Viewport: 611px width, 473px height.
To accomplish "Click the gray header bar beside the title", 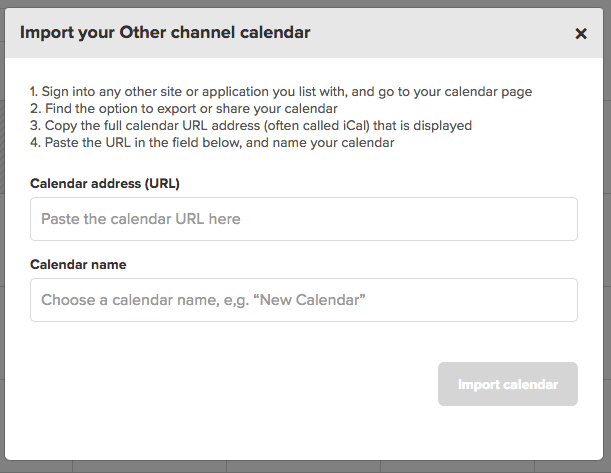I will [440, 33].
